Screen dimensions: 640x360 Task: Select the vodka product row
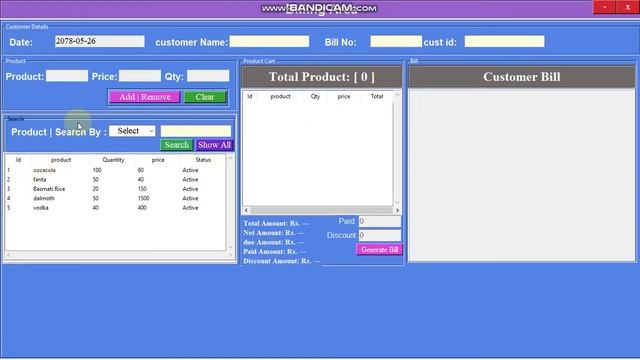point(115,207)
